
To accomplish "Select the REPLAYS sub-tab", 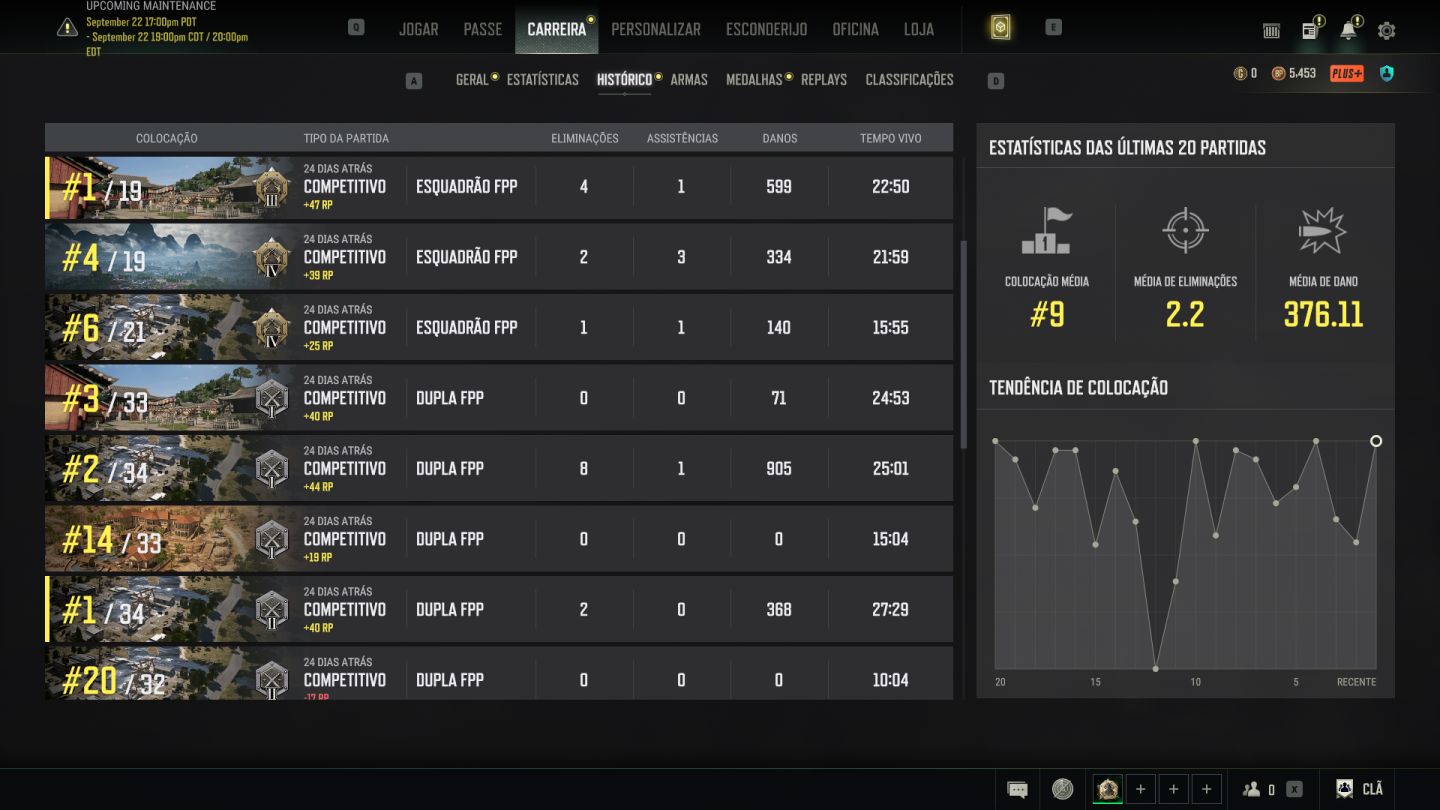I will coord(824,80).
